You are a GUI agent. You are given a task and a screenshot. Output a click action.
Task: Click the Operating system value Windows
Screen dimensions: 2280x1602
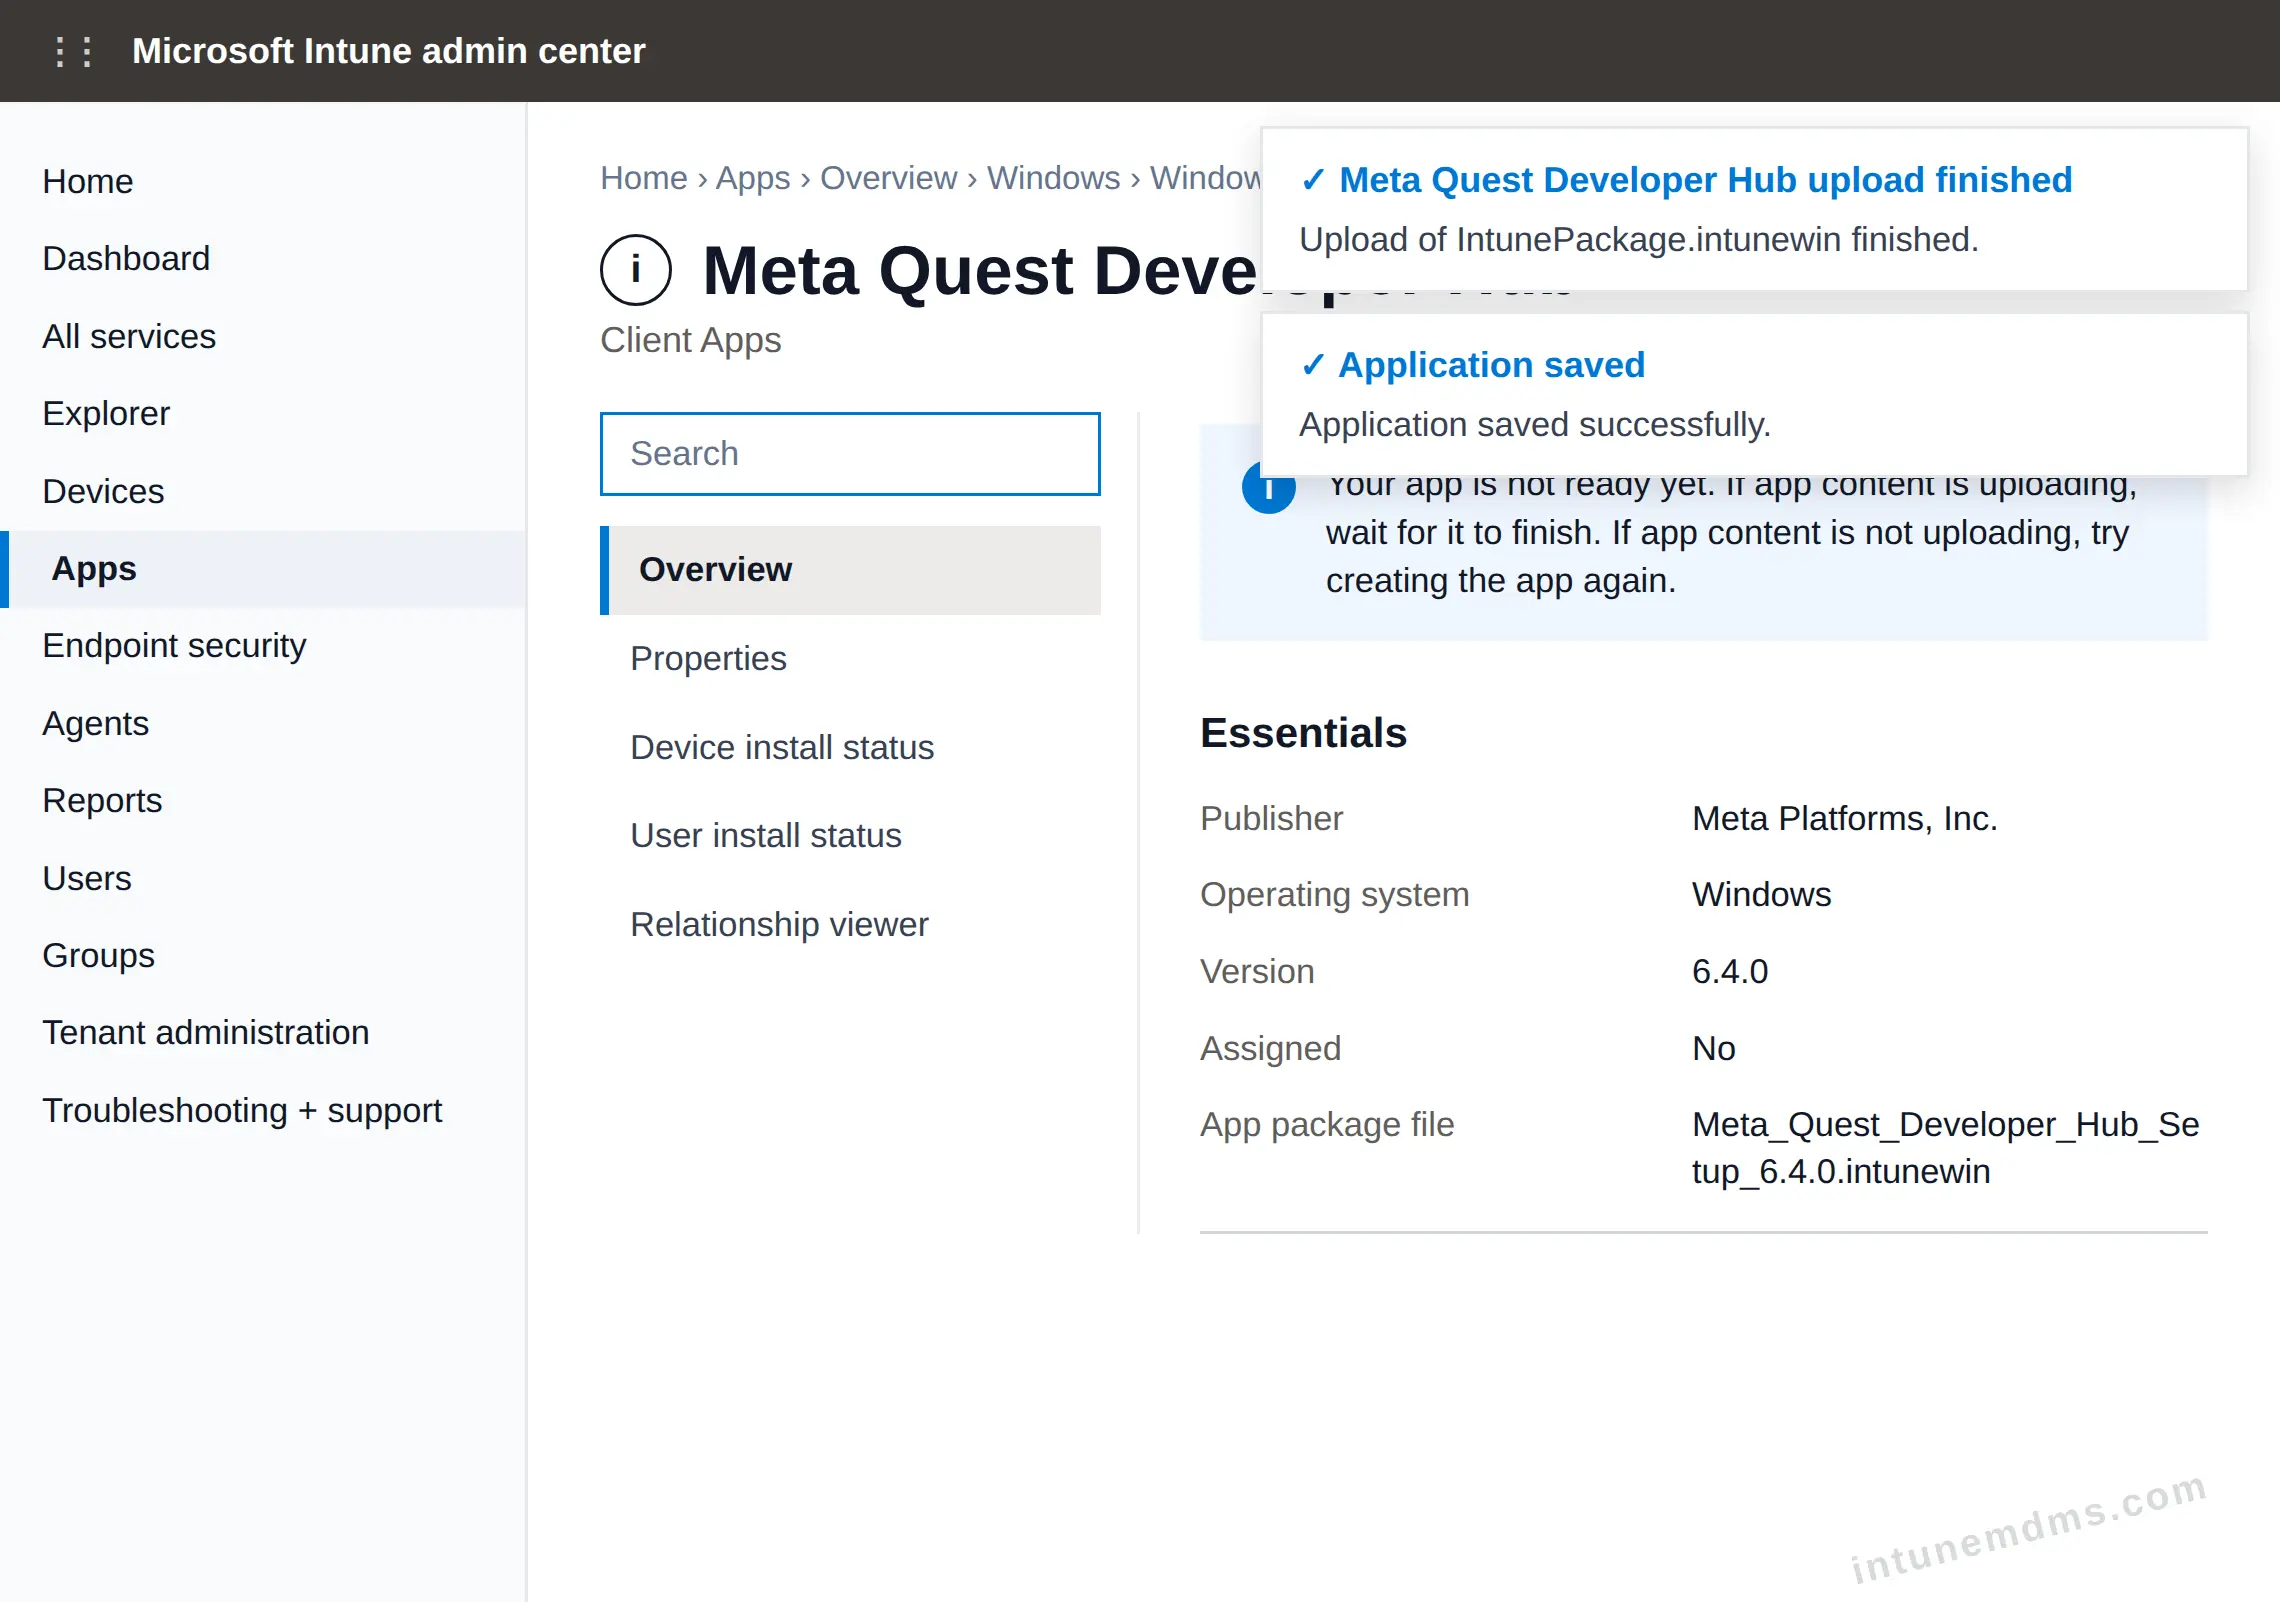pos(1761,895)
